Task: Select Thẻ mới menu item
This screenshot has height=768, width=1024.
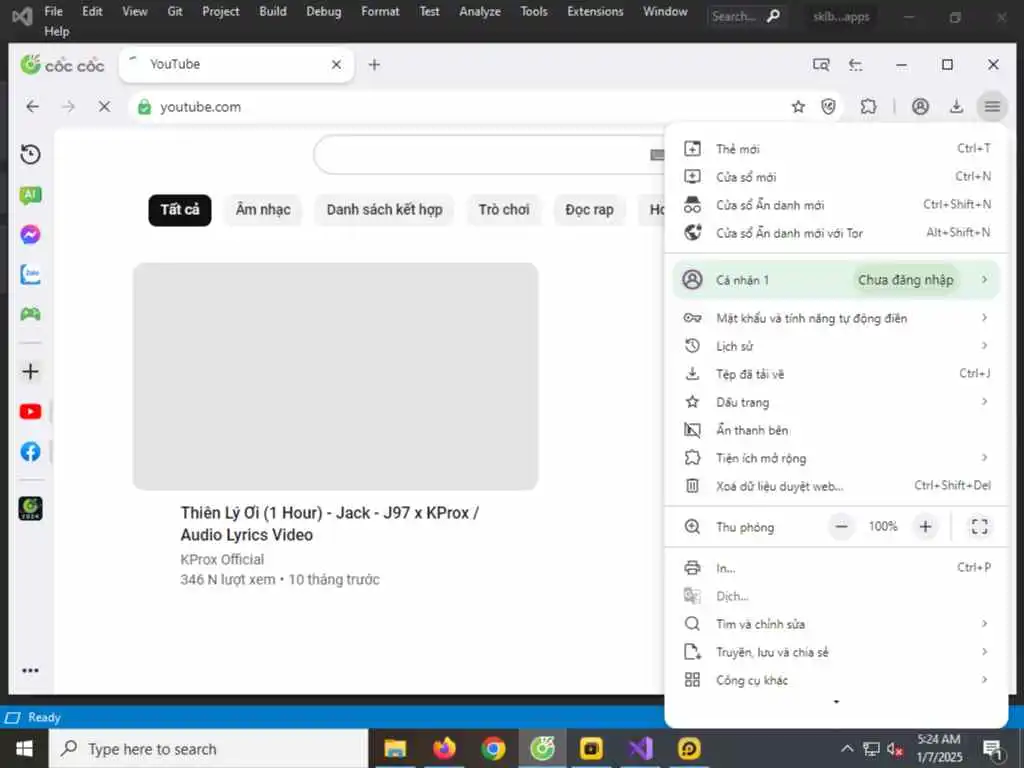Action: pyautogui.click(x=836, y=149)
